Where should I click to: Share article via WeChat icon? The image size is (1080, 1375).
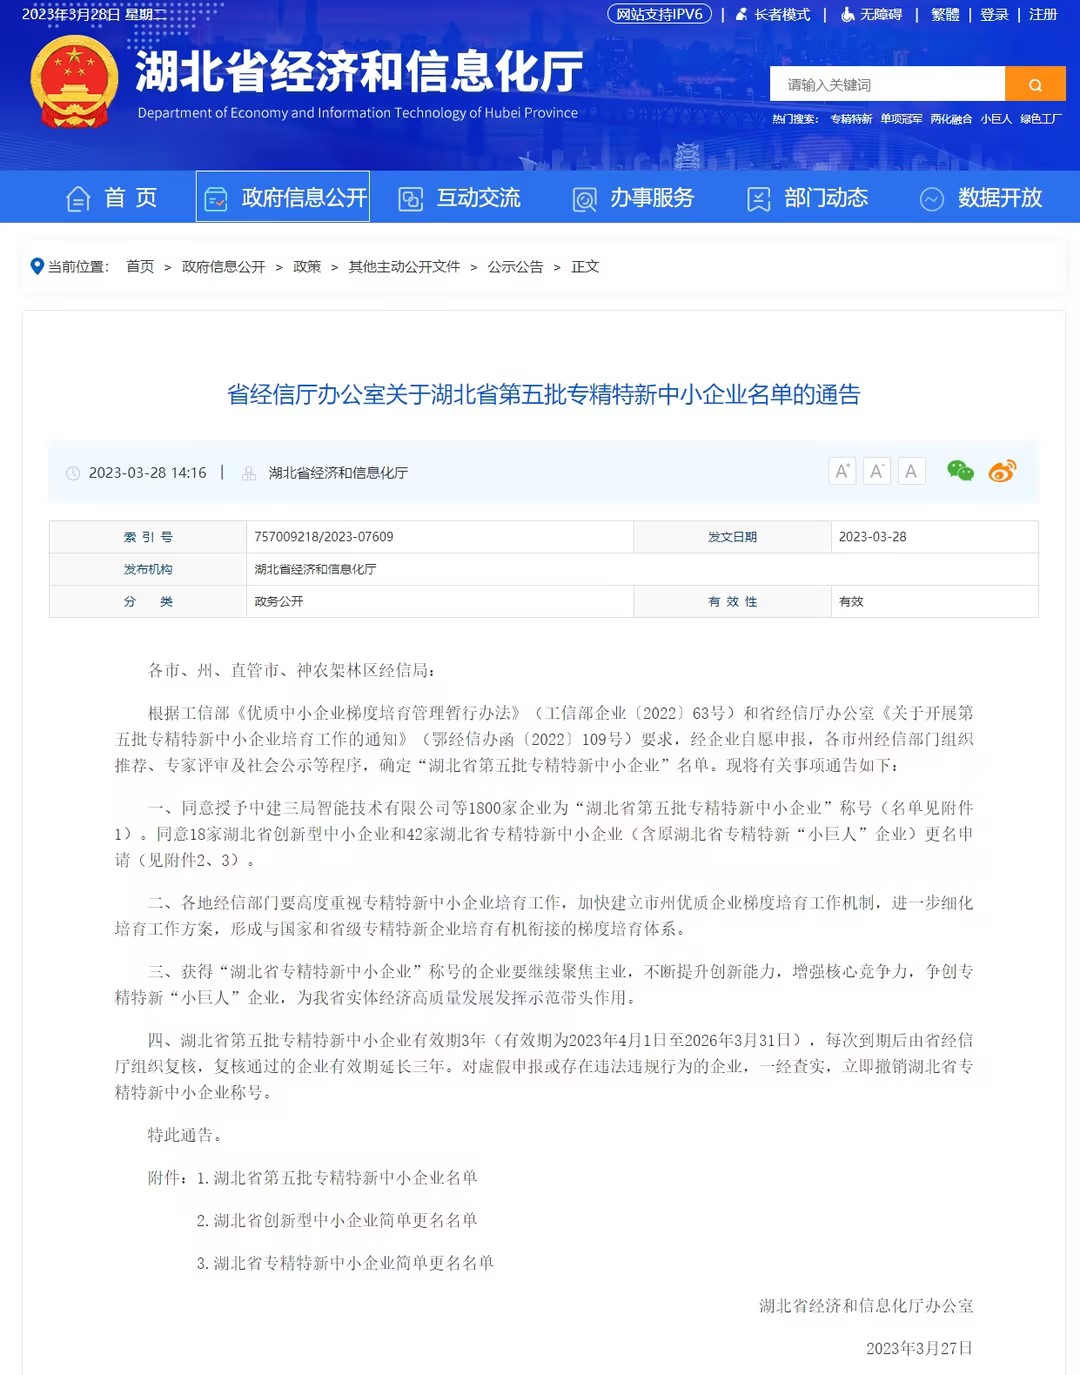coord(960,471)
